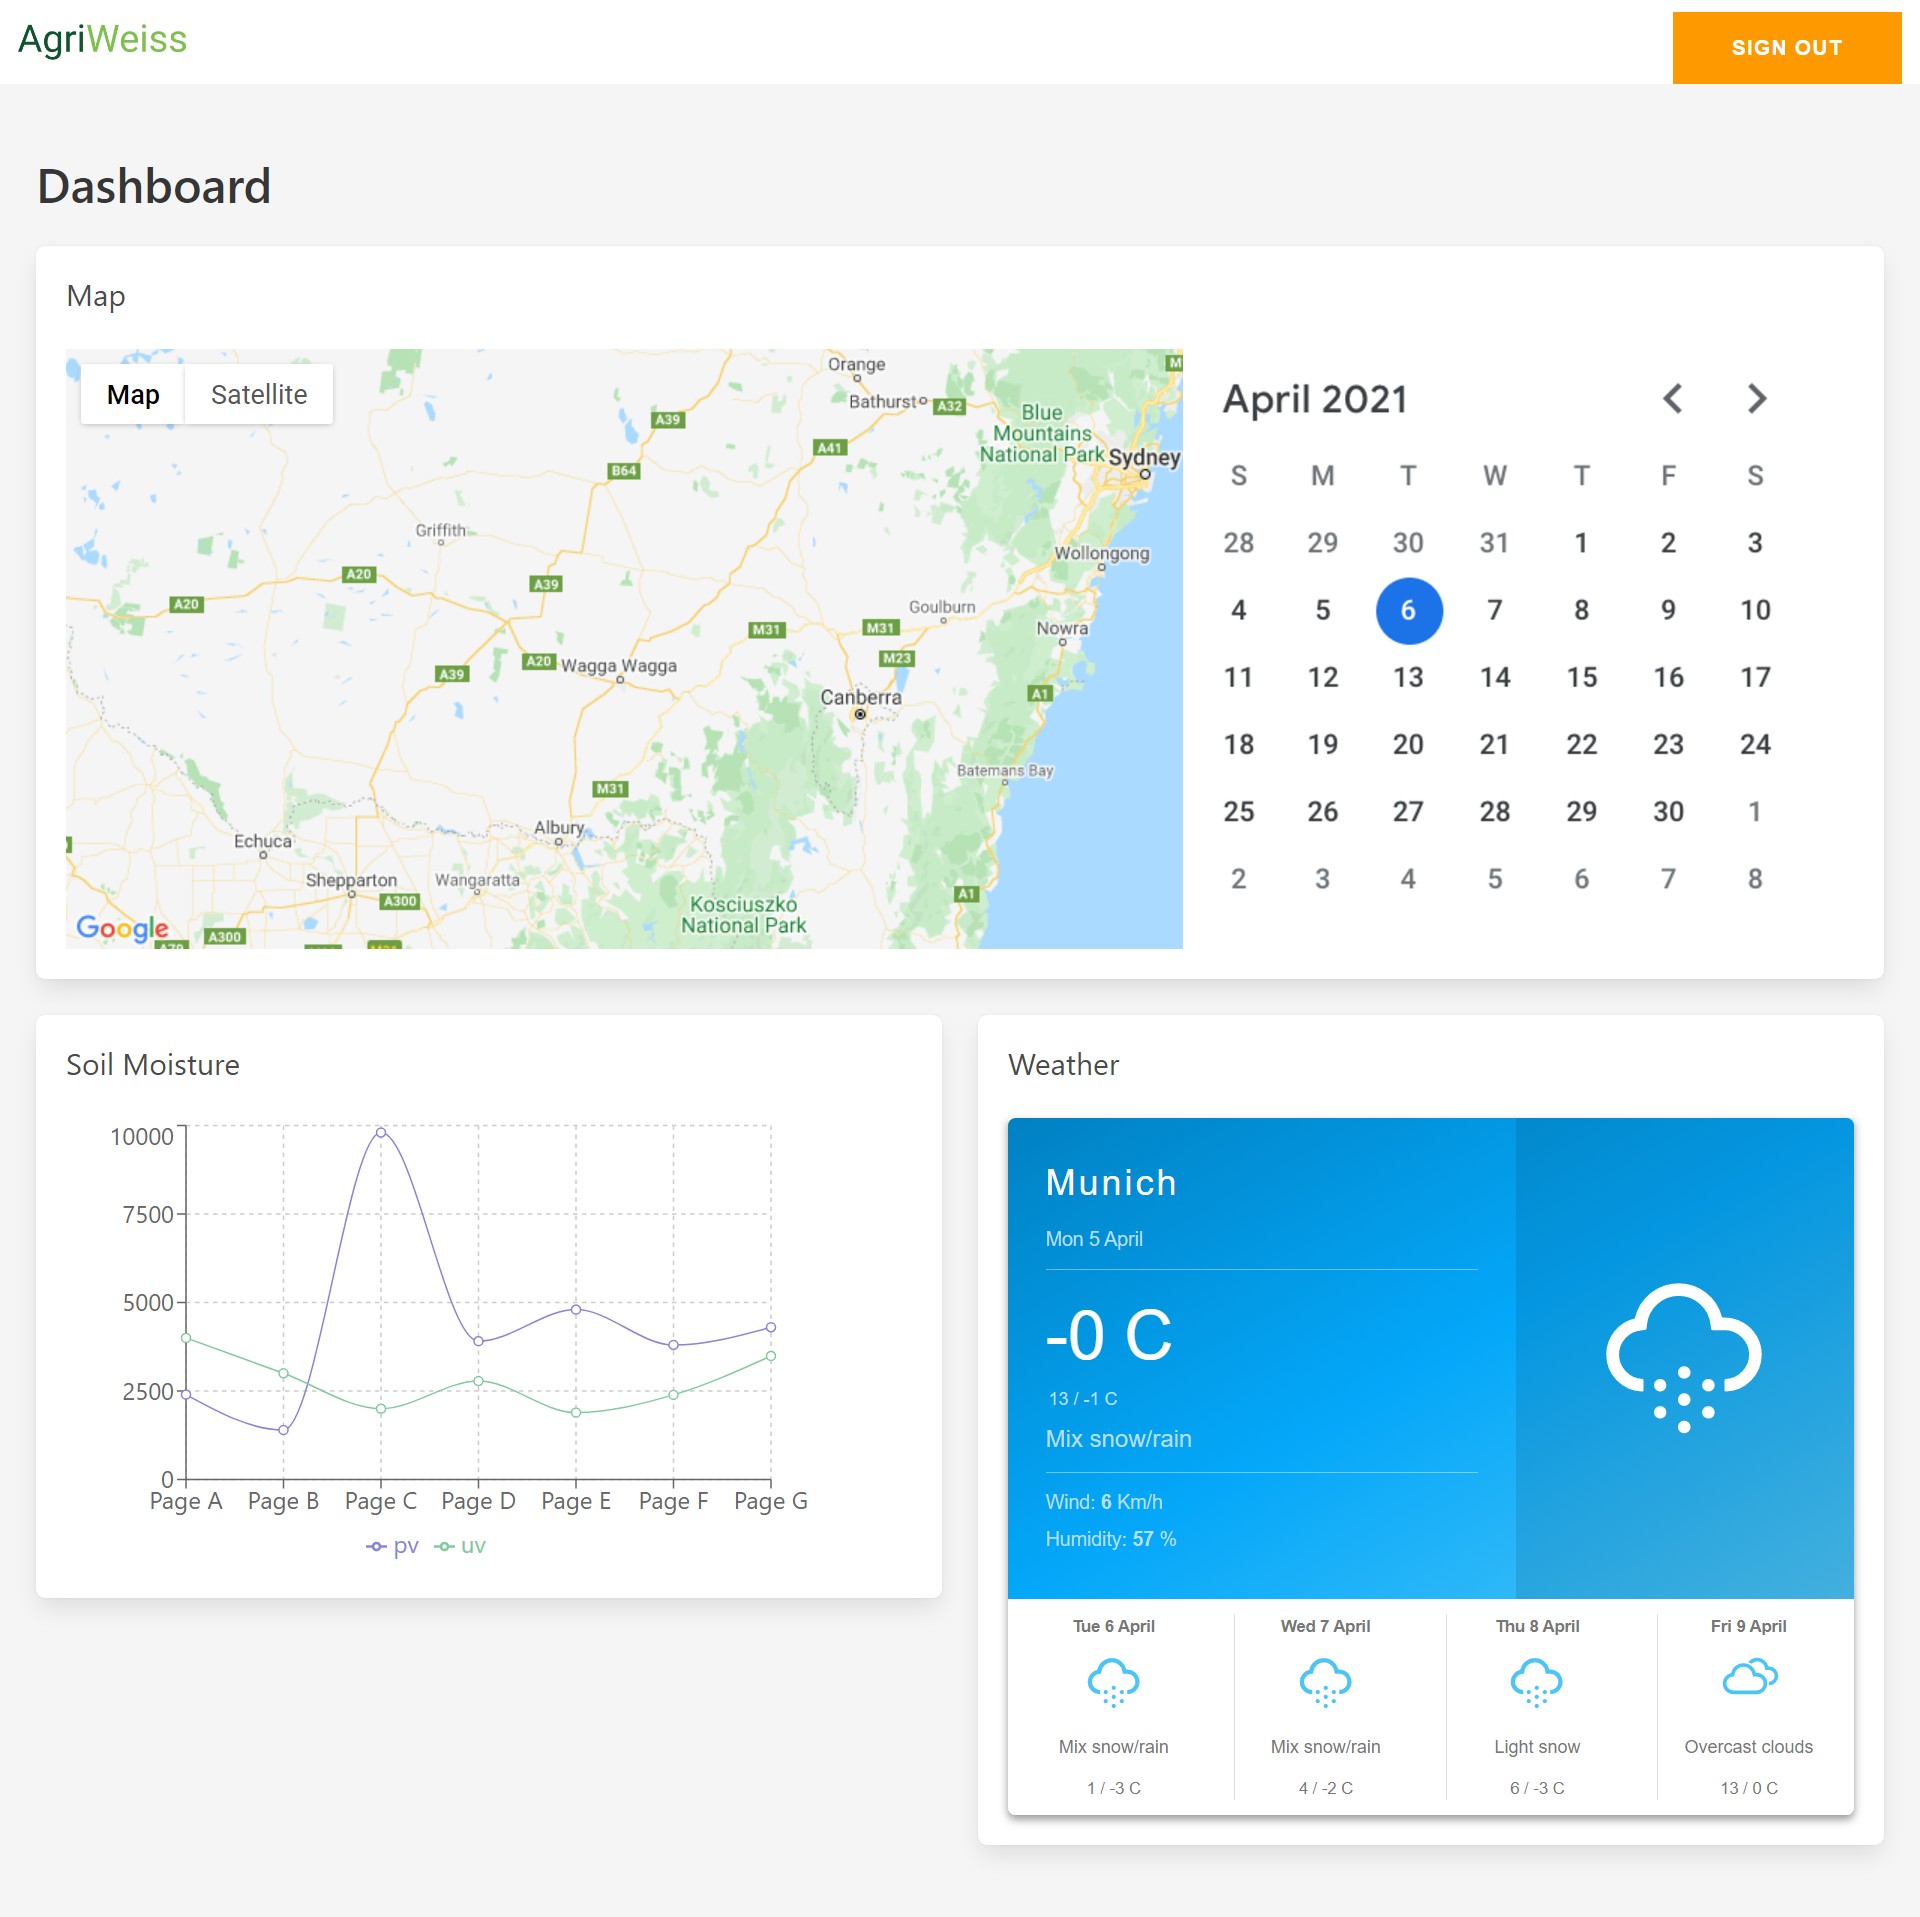
Task: Click Wed 7 April forecast weather icon
Action: pos(1325,1682)
